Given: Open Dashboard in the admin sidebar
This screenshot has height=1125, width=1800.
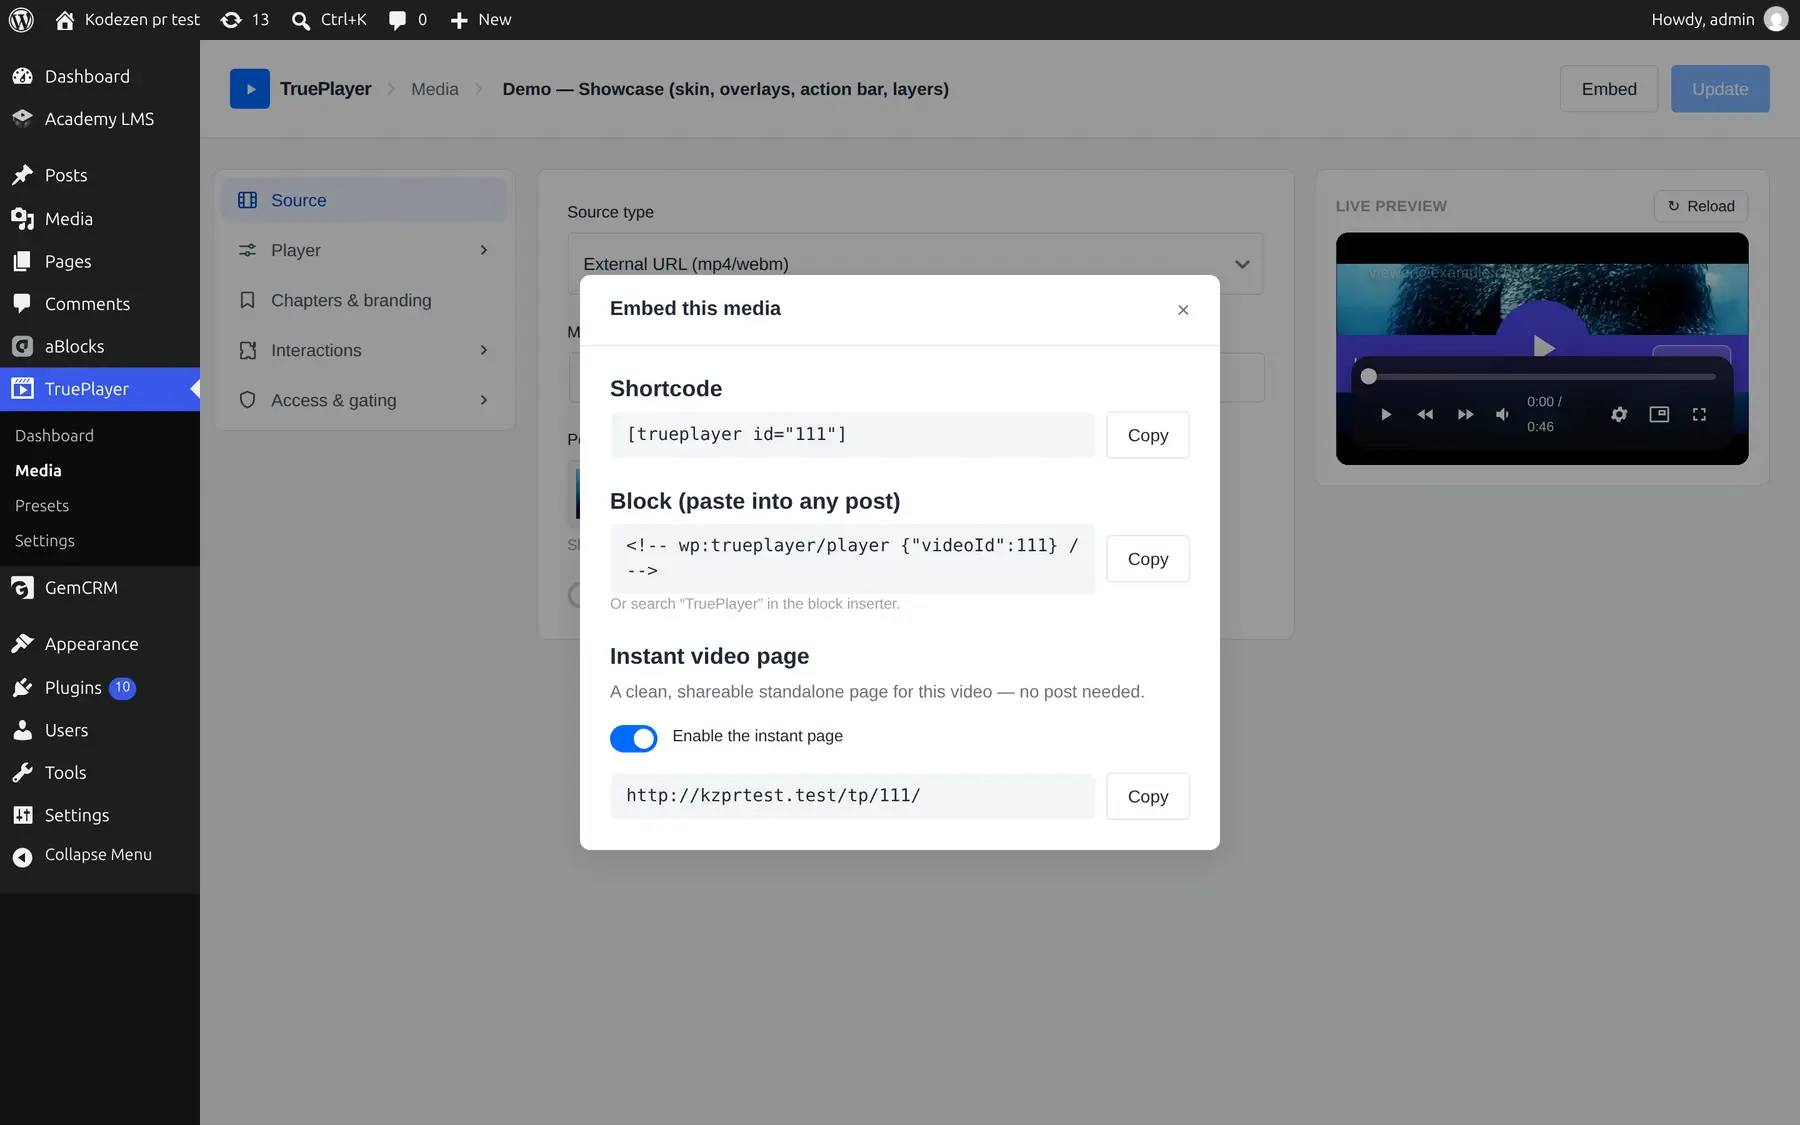Looking at the screenshot, I should coord(100,77).
